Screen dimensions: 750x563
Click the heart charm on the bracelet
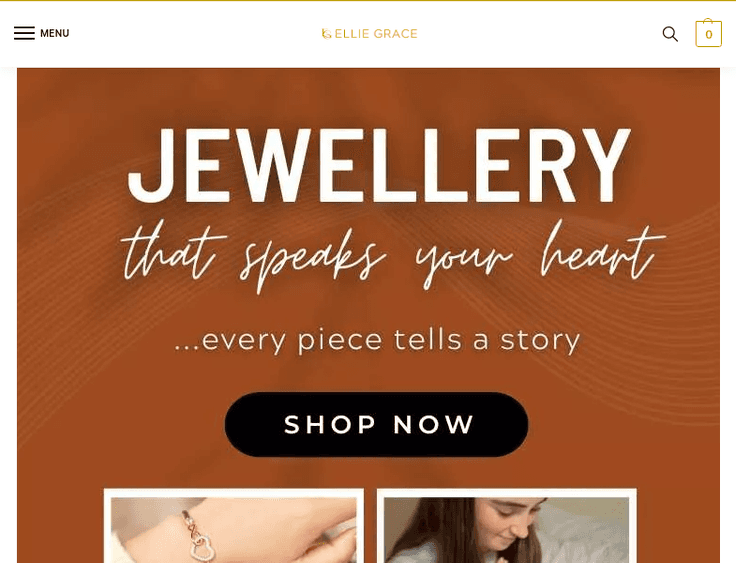pos(200,548)
